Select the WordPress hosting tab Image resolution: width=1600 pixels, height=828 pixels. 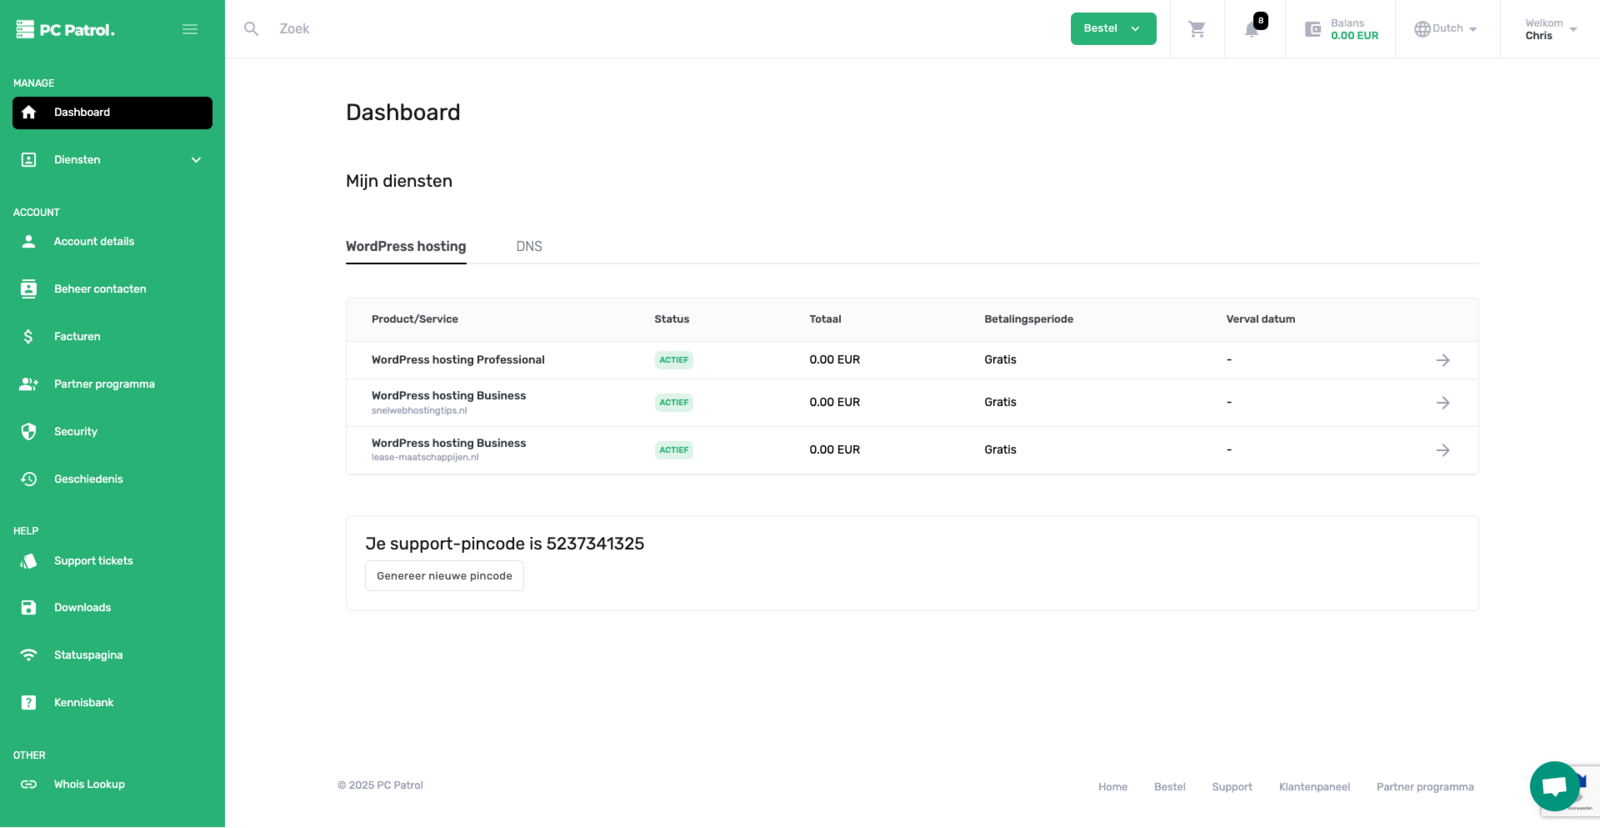click(406, 247)
